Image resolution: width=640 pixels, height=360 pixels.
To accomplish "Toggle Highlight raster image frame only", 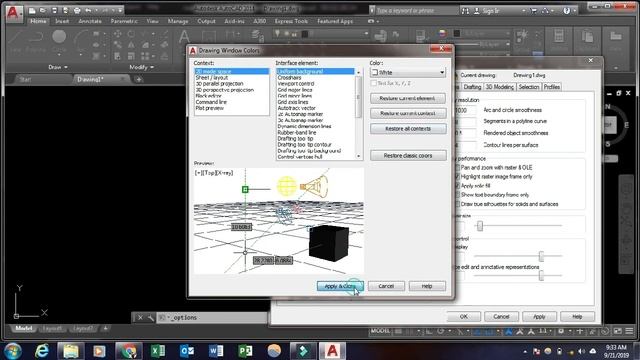I will pyautogui.click(x=457, y=176).
